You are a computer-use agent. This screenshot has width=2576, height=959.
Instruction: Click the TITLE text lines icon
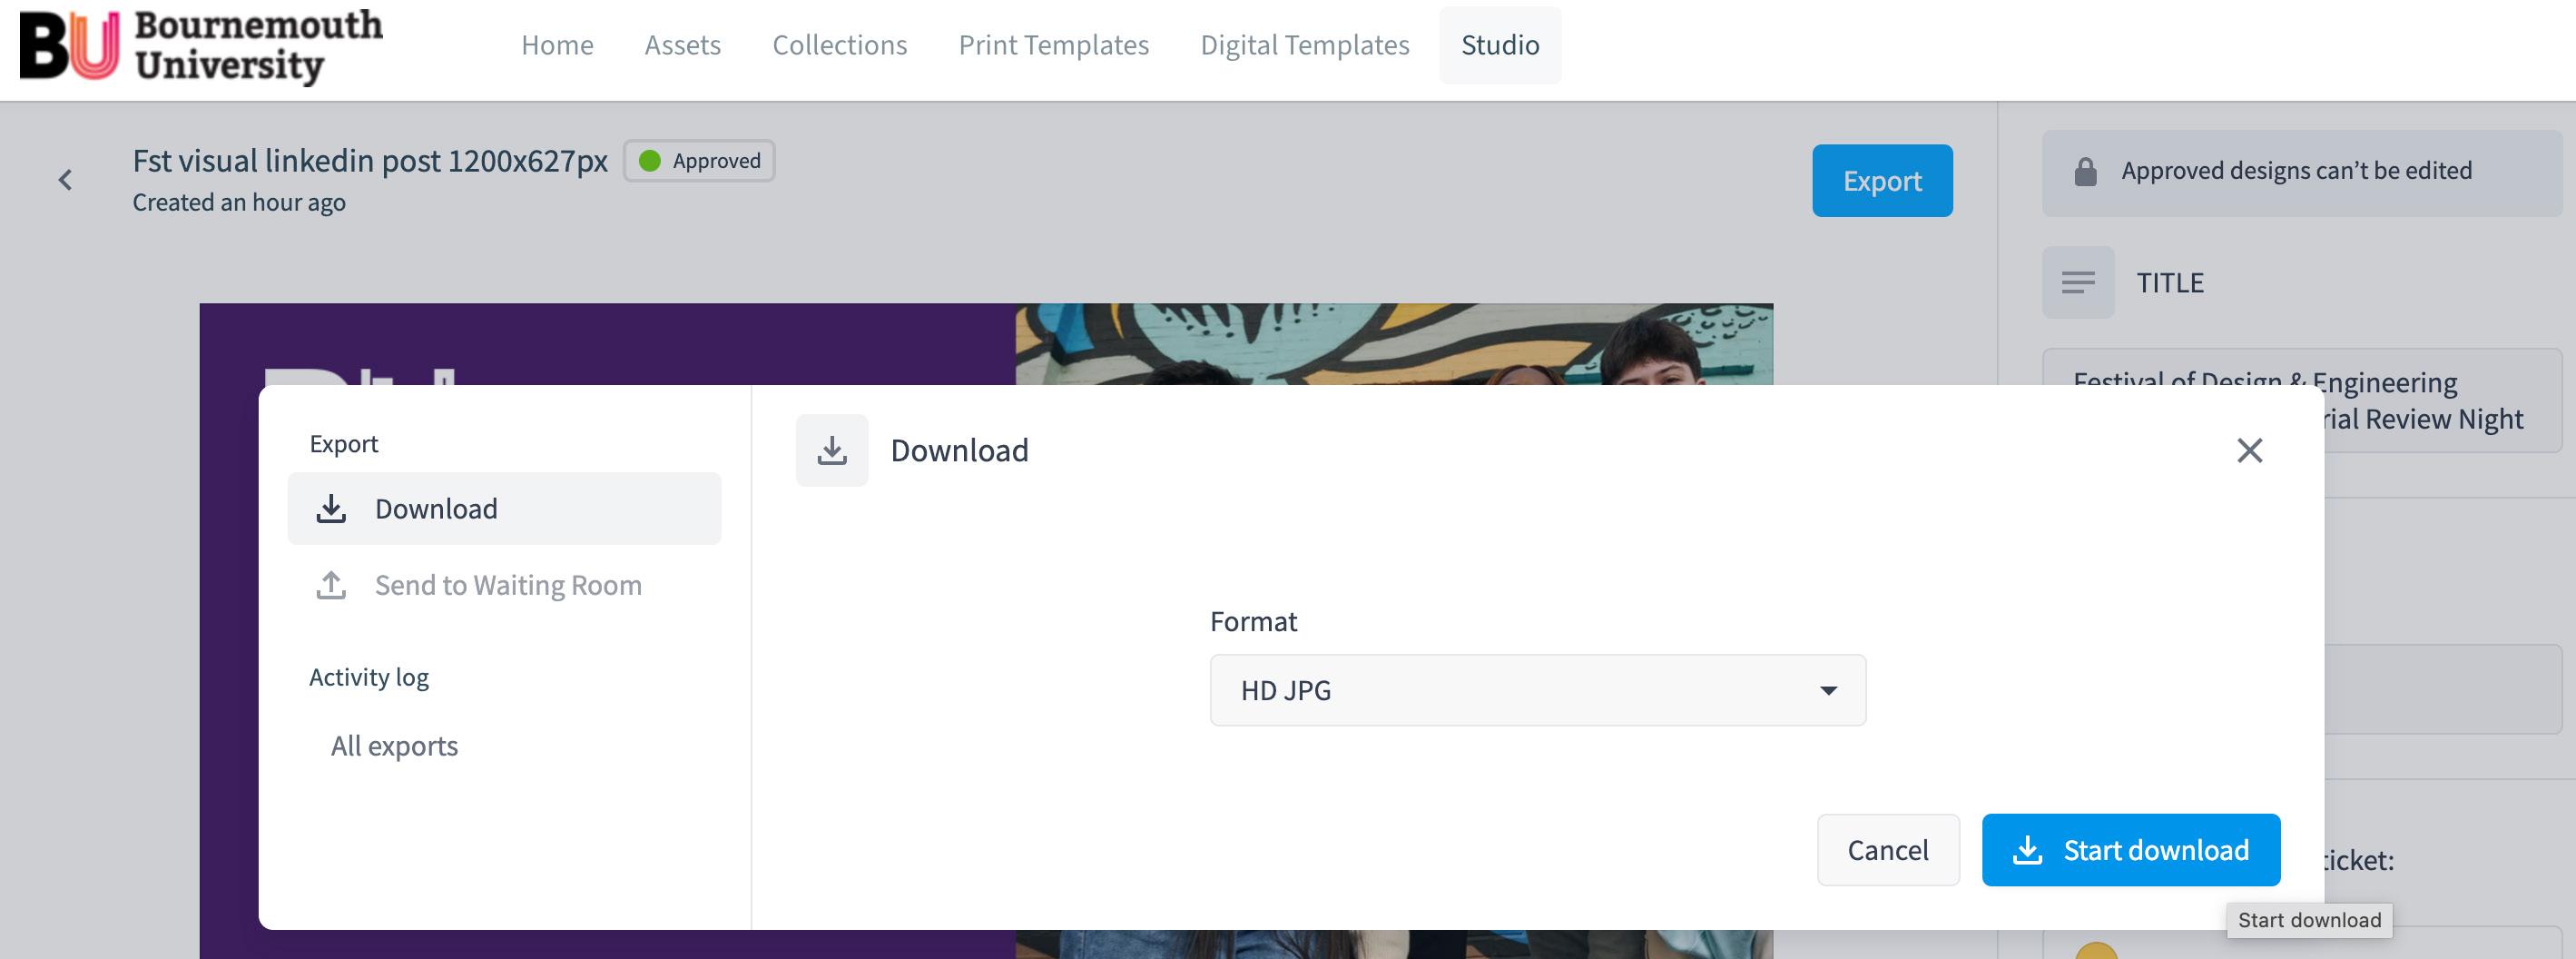(2078, 283)
